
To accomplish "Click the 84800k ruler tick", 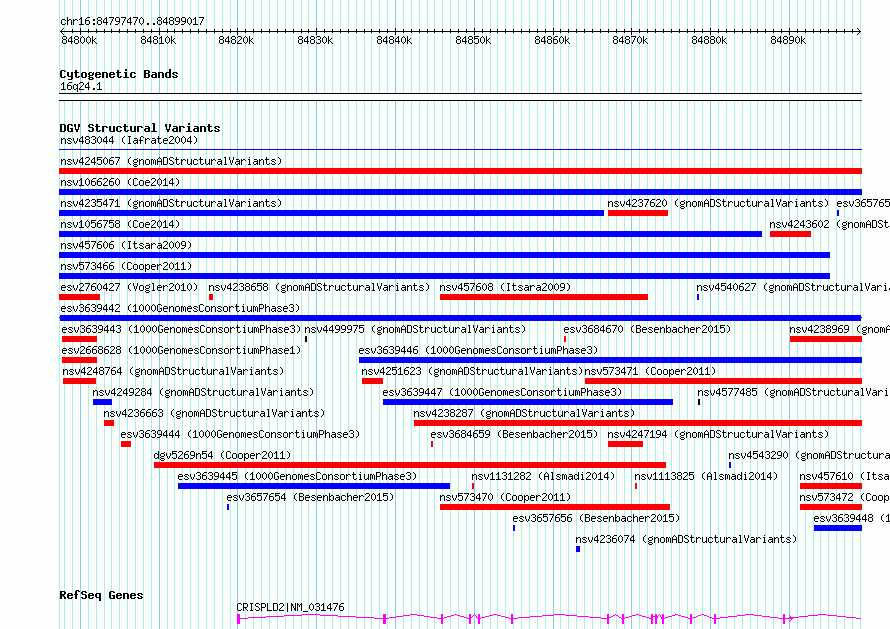I will tap(79, 40).
